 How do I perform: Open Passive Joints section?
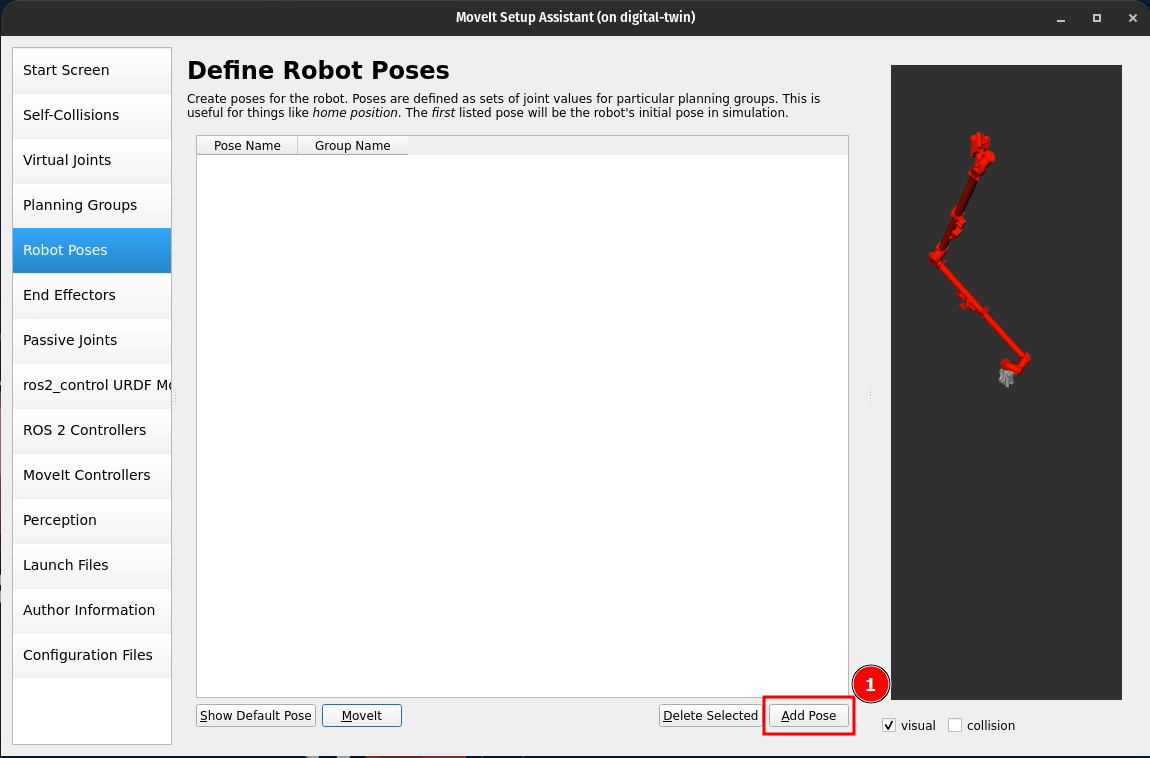(x=91, y=340)
